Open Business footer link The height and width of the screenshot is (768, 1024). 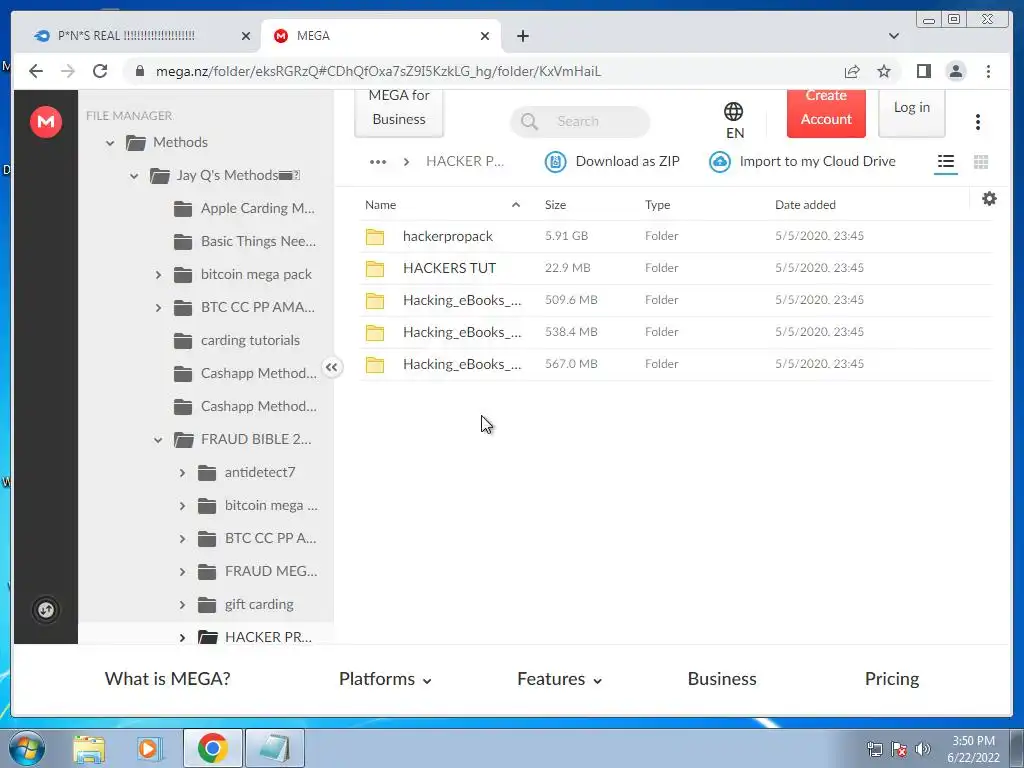[x=722, y=679]
